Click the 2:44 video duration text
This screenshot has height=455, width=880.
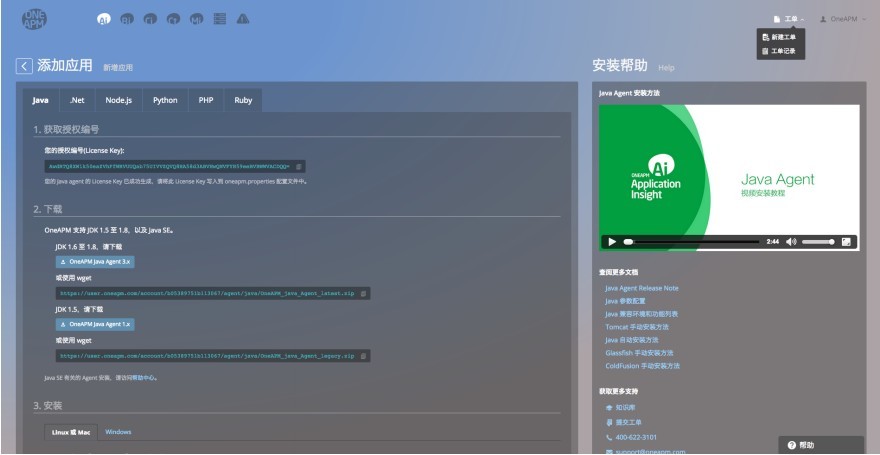coord(772,242)
